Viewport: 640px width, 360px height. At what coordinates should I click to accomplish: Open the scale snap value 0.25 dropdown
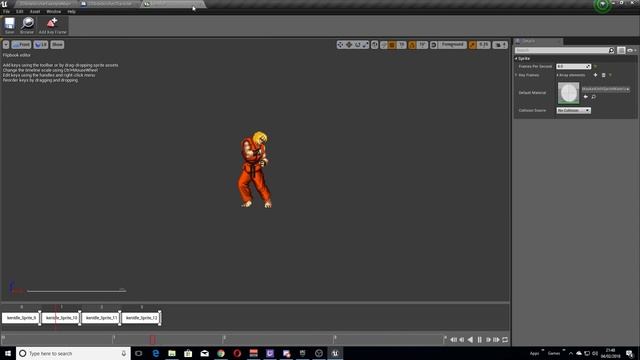484,44
